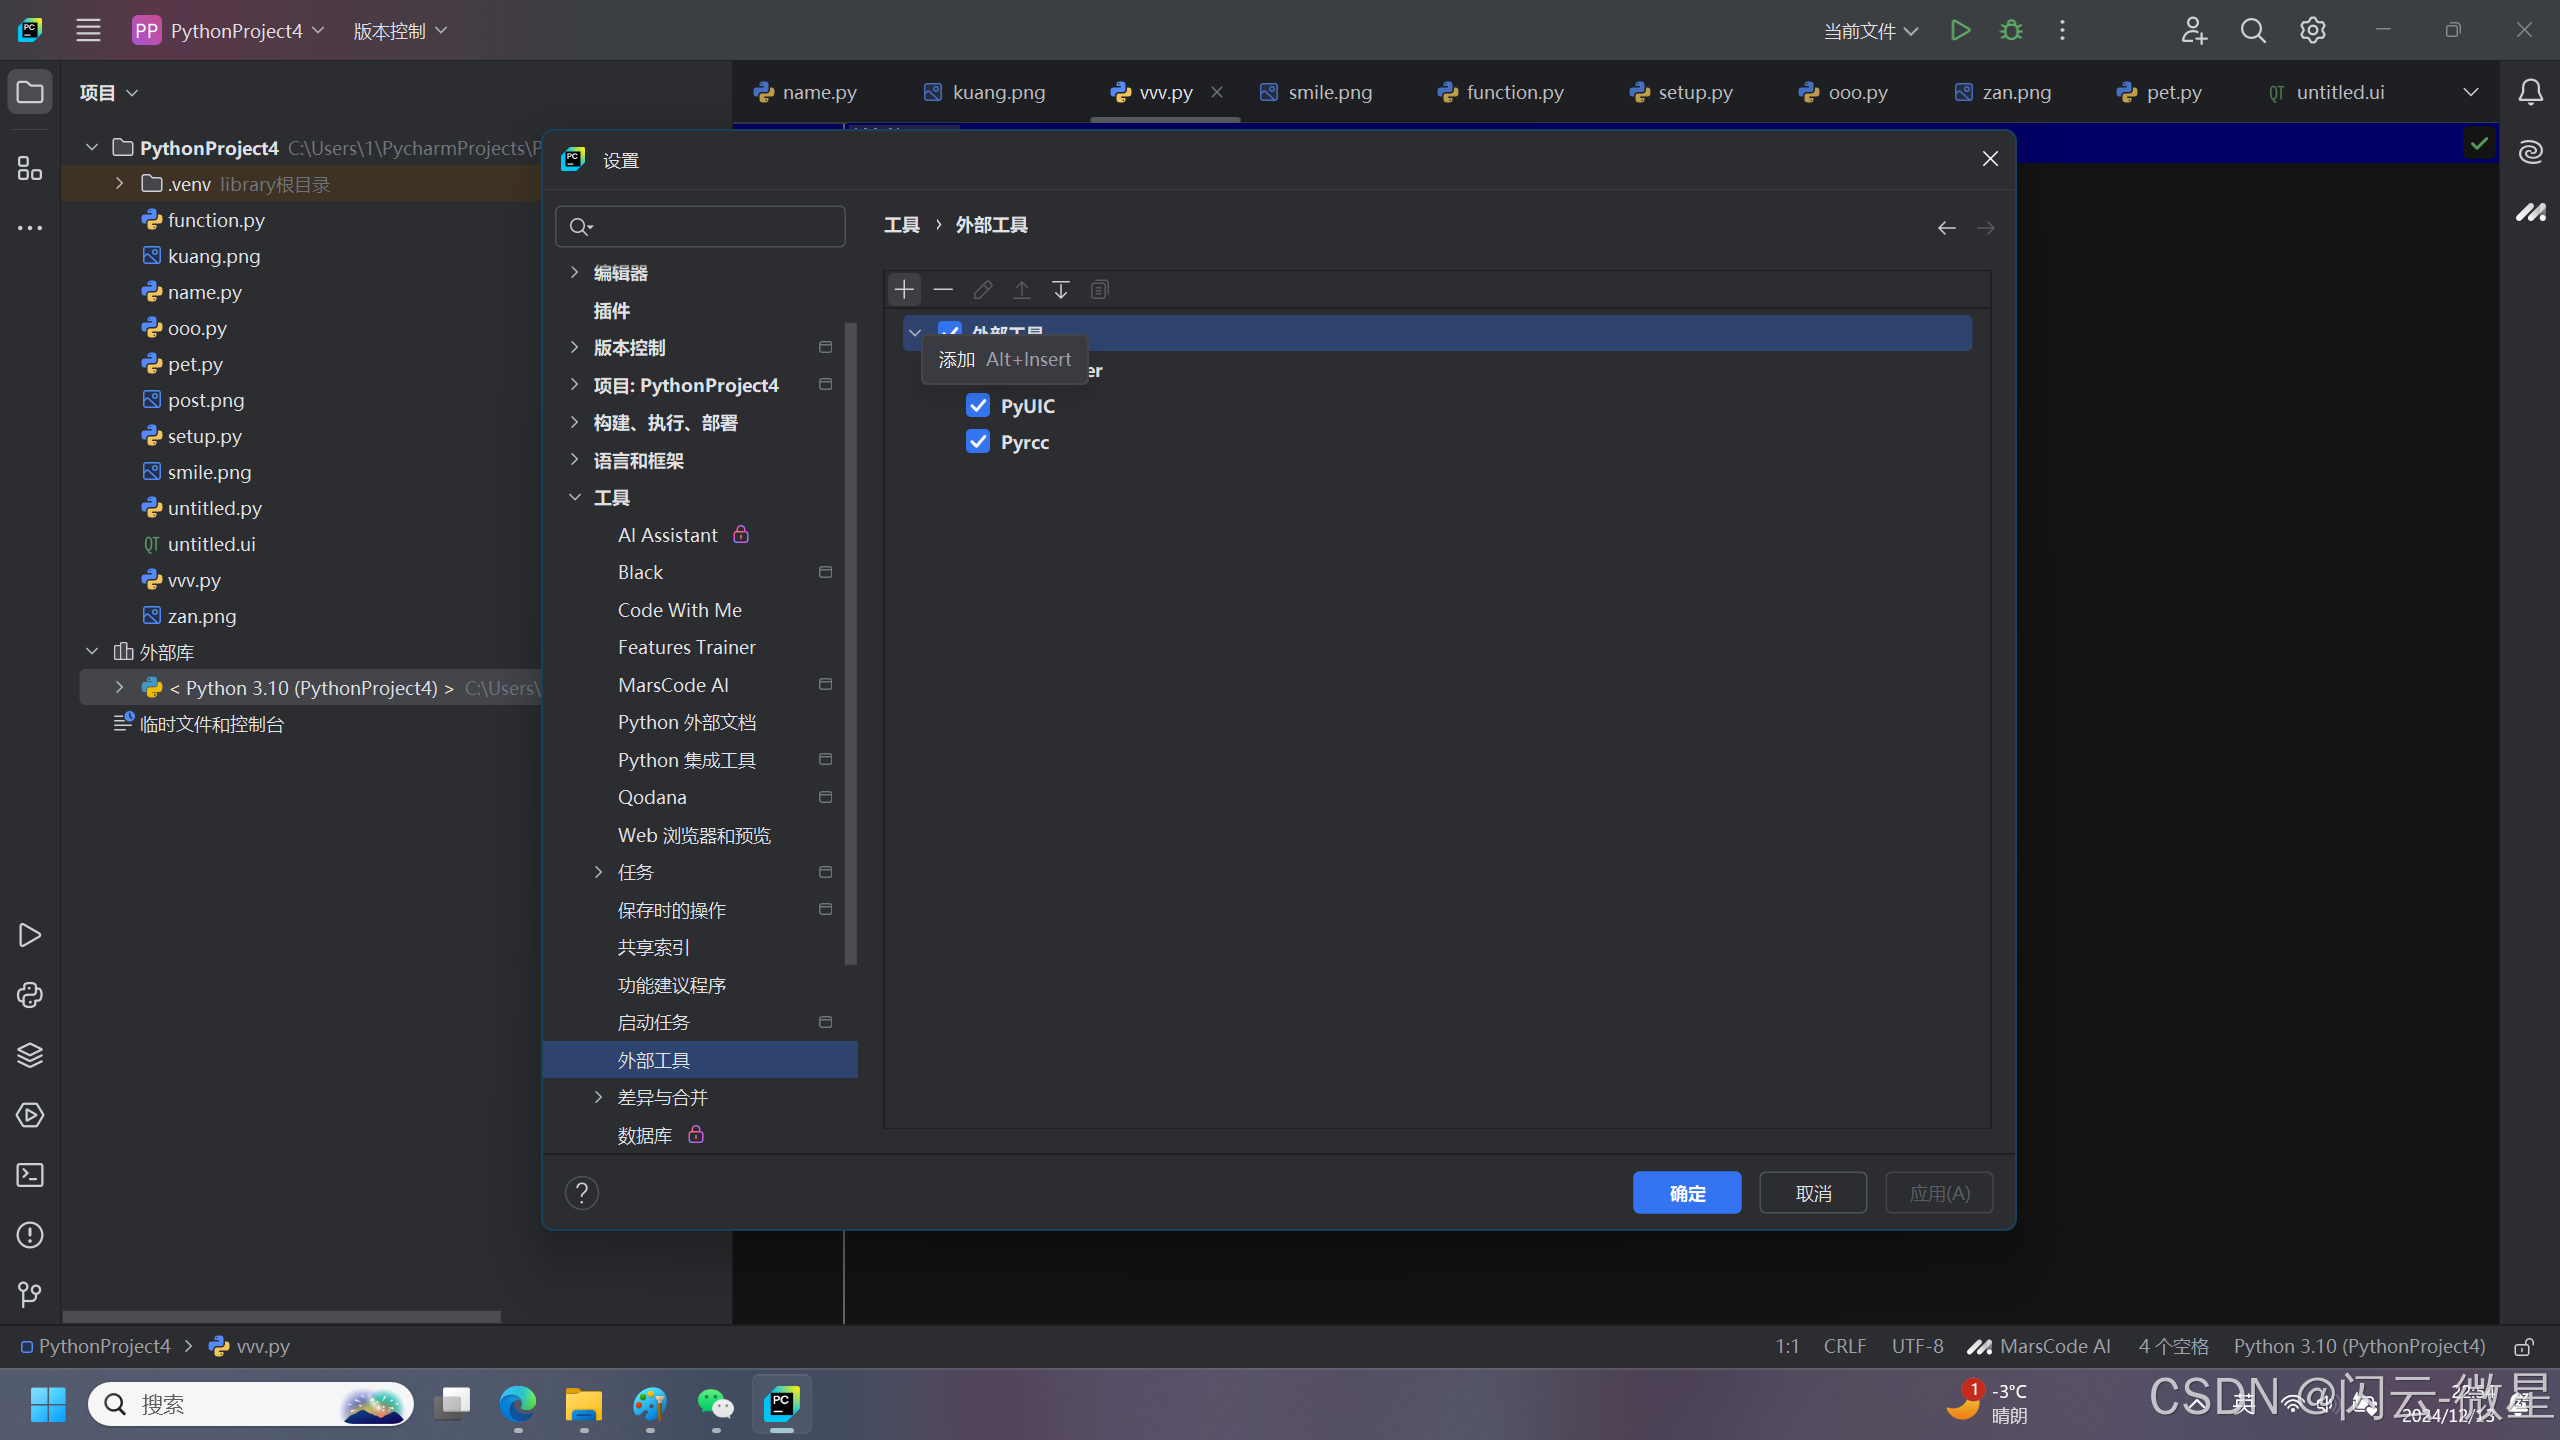Expand the 差异与合并 settings node
Screen dimensions: 2560x1440
tap(599, 1097)
